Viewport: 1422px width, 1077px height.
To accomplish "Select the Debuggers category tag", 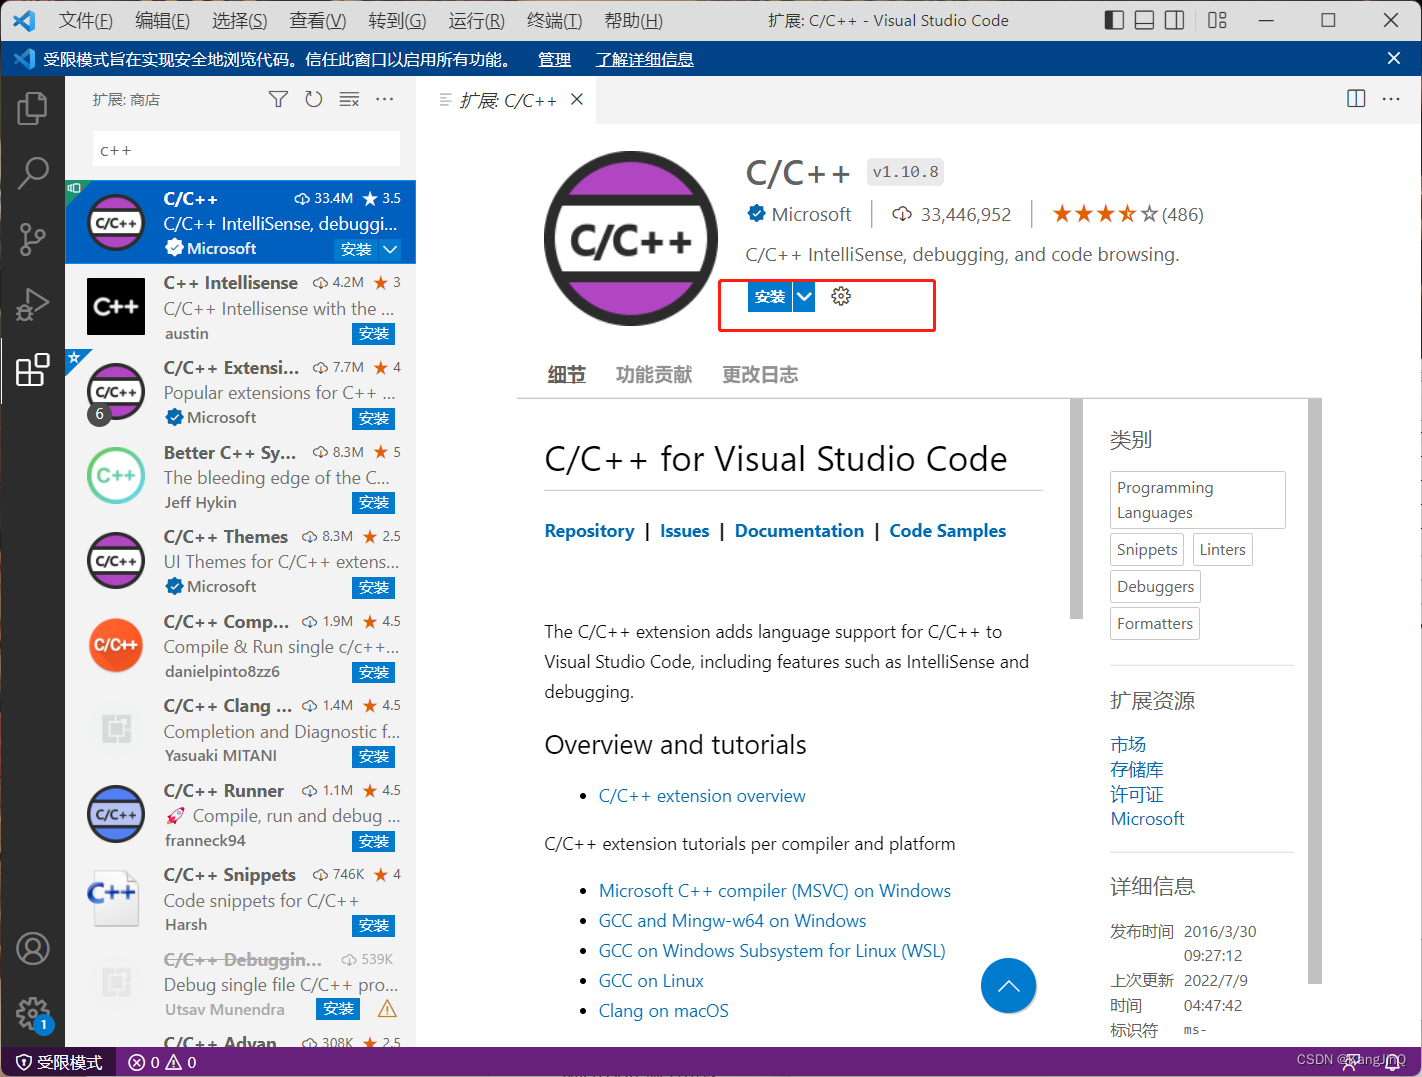I will (1155, 587).
